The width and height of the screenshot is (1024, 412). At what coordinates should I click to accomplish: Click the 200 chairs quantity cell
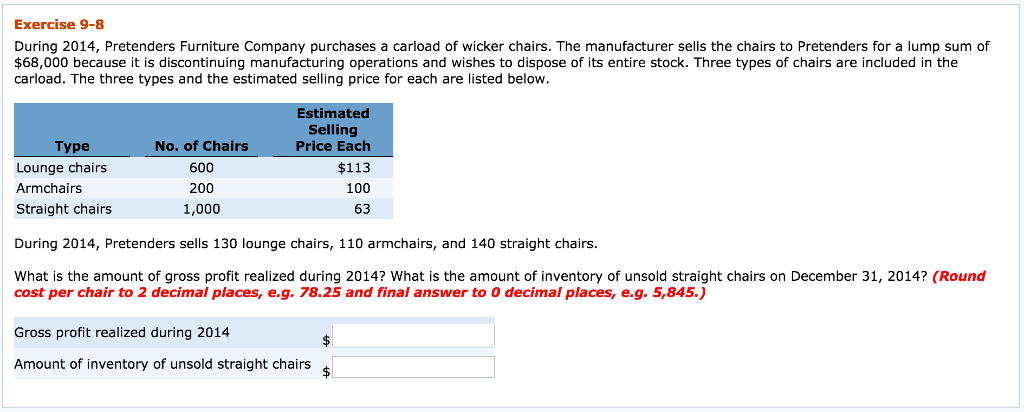click(x=201, y=189)
